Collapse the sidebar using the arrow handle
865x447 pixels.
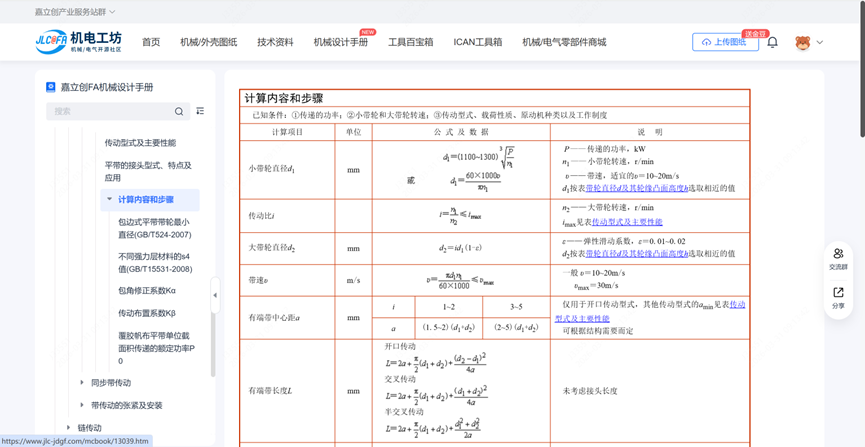pyautogui.click(x=215, y=295)
